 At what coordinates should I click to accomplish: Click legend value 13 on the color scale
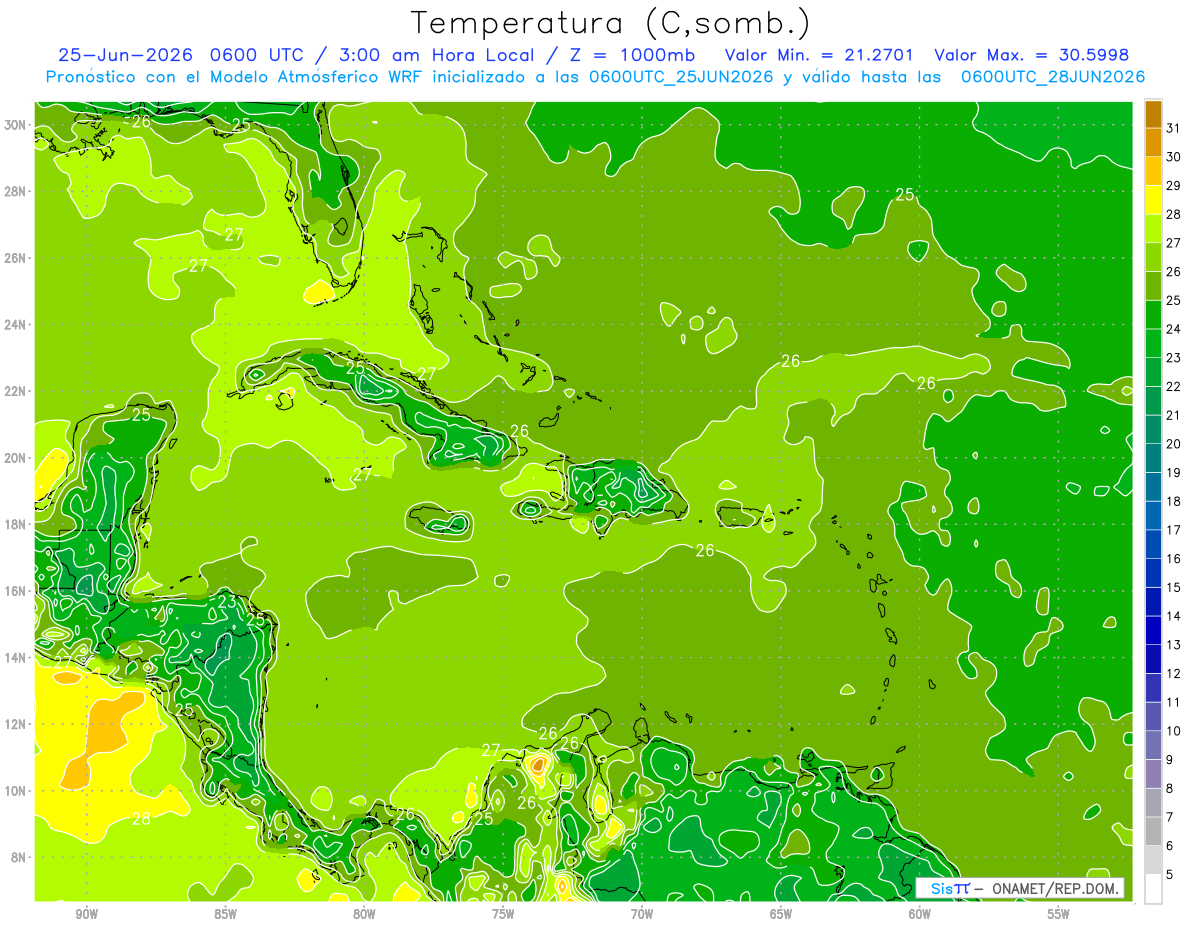pyautogui.click(x=1173, y=645)
